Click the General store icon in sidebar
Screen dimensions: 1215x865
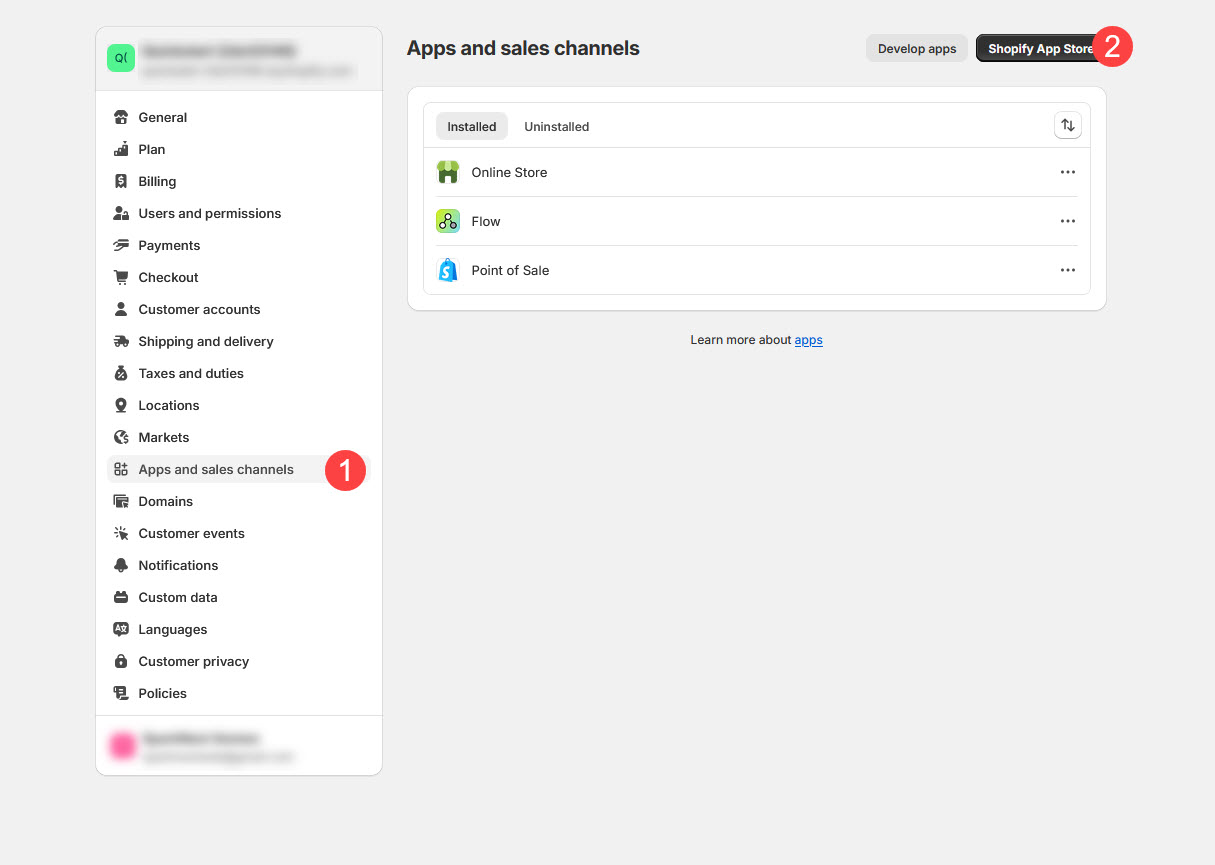121,117
